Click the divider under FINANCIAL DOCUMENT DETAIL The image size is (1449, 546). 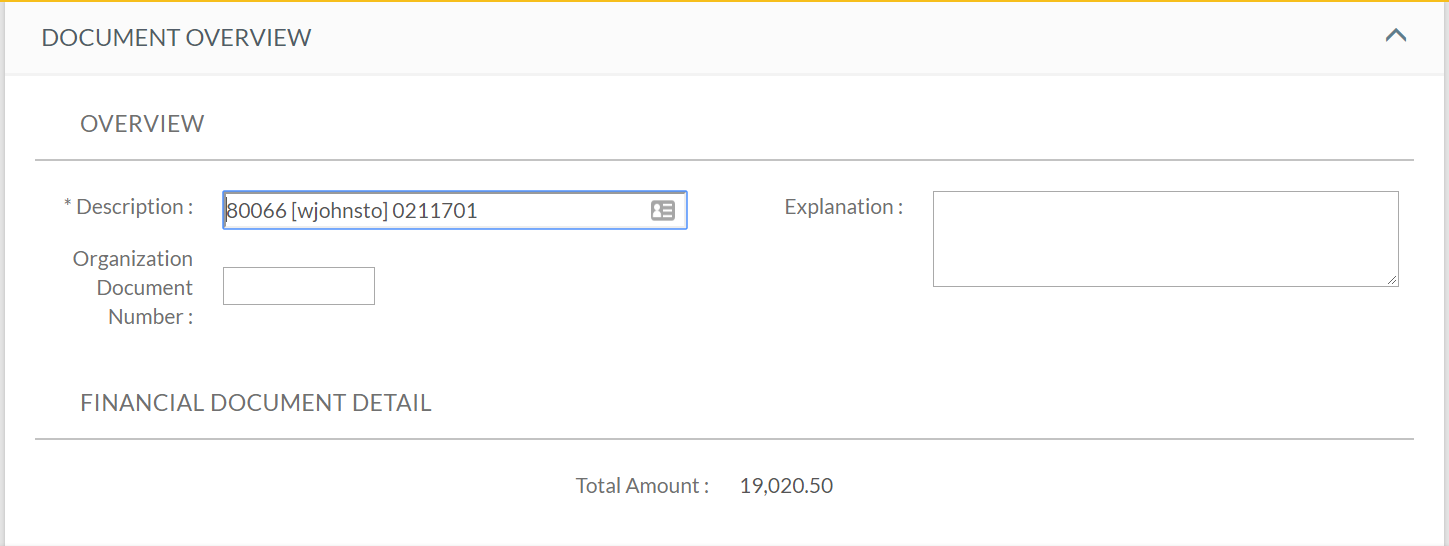pos(724,439)
